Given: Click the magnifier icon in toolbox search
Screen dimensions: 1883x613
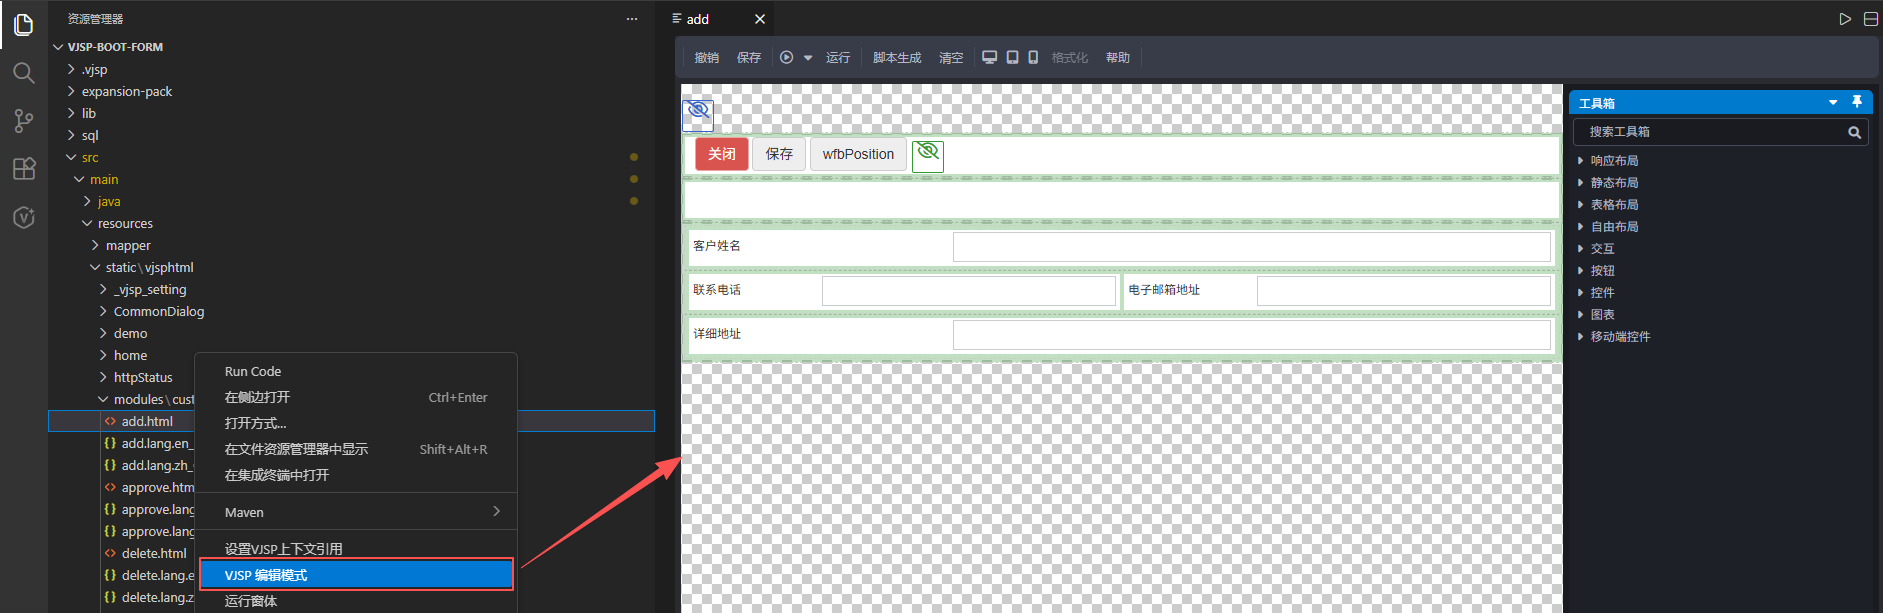Looking at the screenshot, I should 1854,132.
